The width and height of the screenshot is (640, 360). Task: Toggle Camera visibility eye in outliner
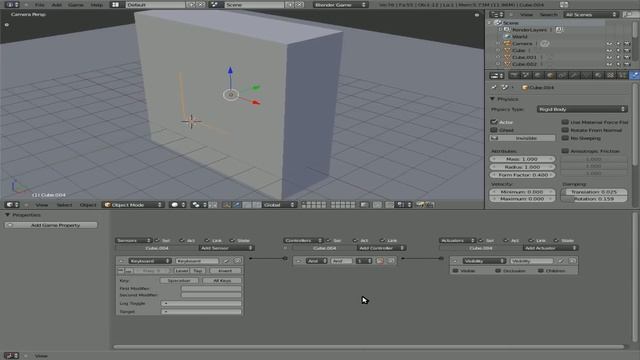click(609, 43)
